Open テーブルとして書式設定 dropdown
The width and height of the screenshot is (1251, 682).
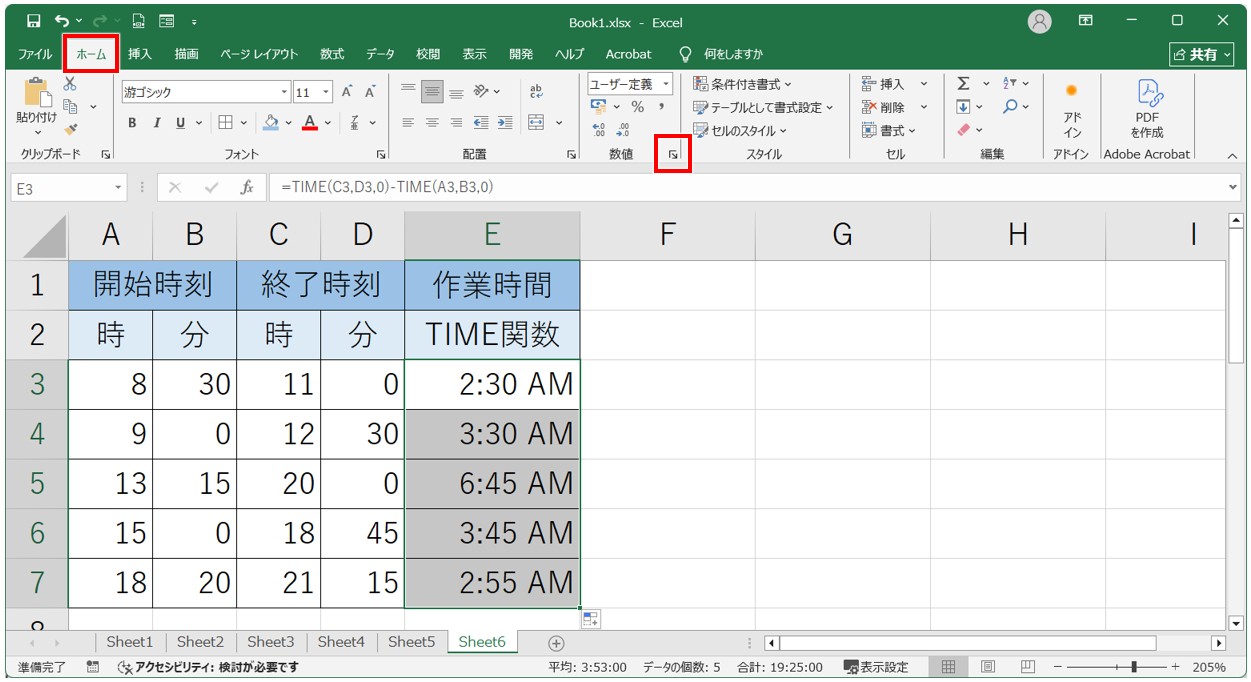click(x=762, y=107)
